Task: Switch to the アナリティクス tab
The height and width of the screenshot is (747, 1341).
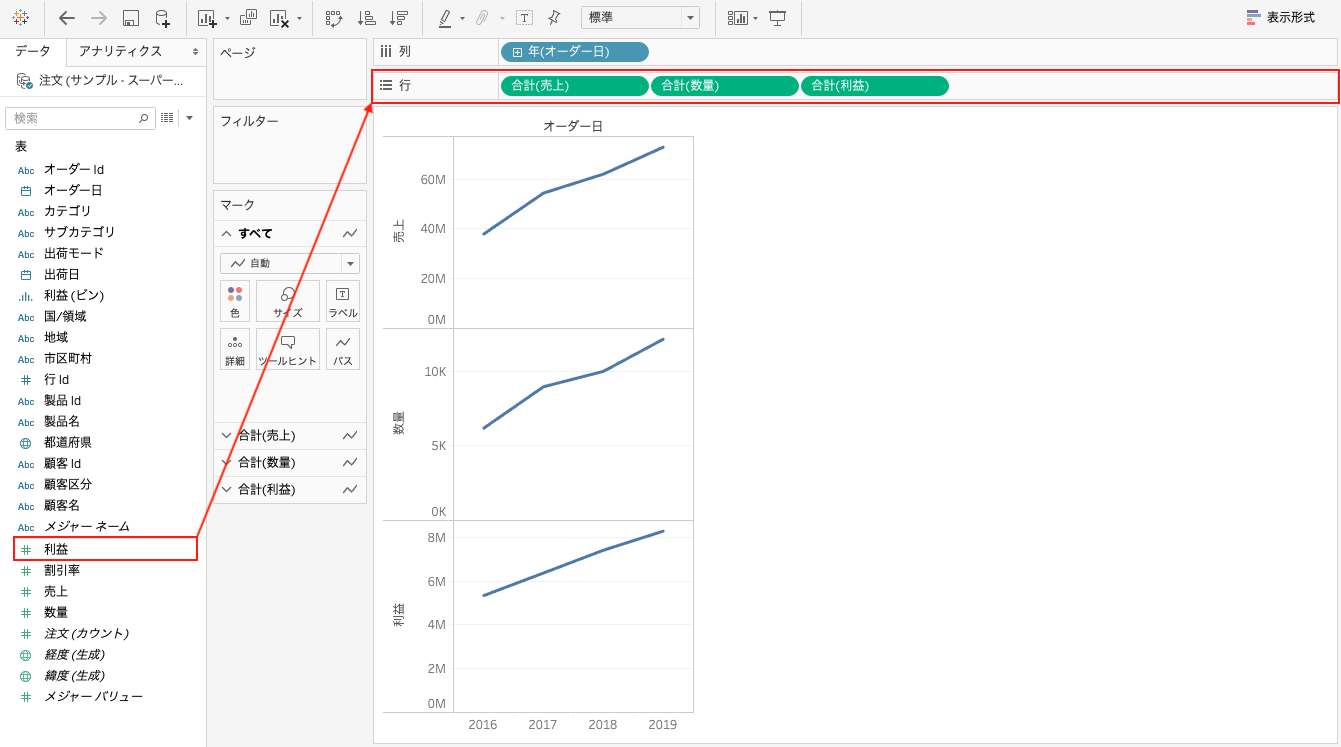Action: point(120,51)
